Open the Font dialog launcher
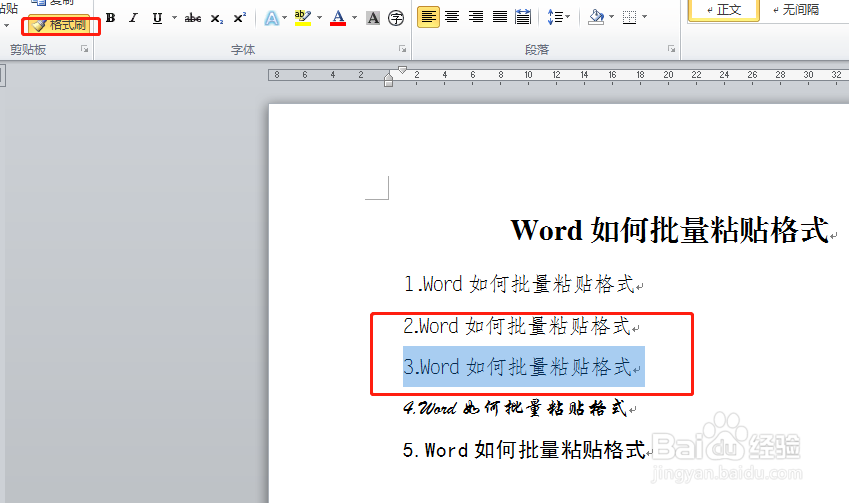This screenshot has height=503, width=849. (402, 49)
